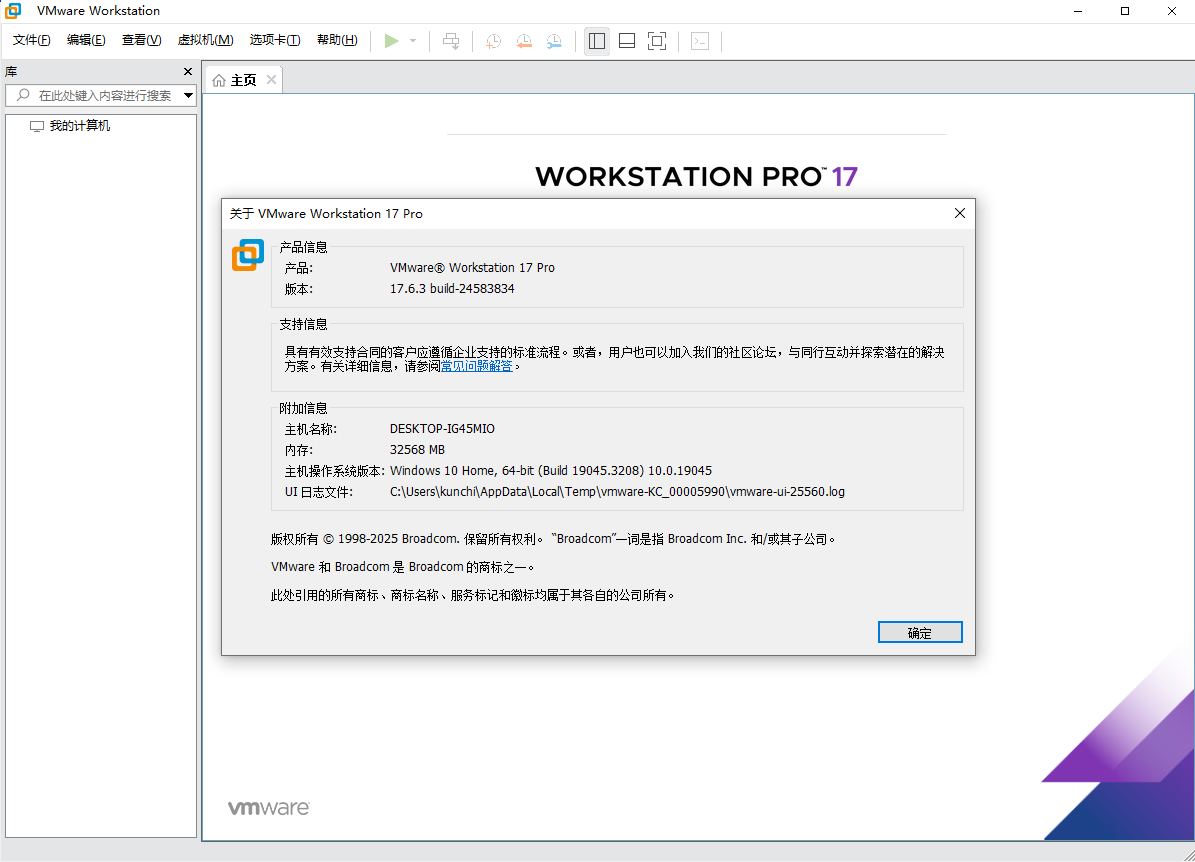
Task: Click the revert to snapshot icon
Action: click(524, 41)
